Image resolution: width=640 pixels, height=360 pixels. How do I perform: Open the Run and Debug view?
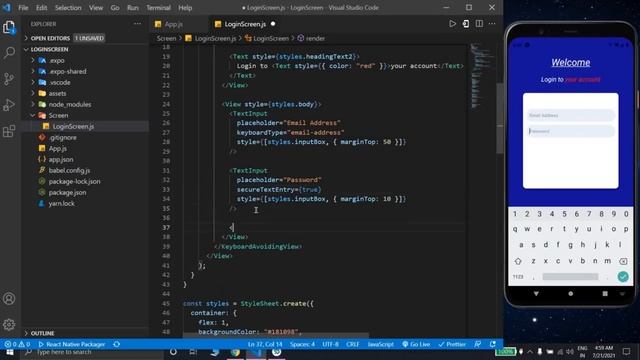click(9, 105)
